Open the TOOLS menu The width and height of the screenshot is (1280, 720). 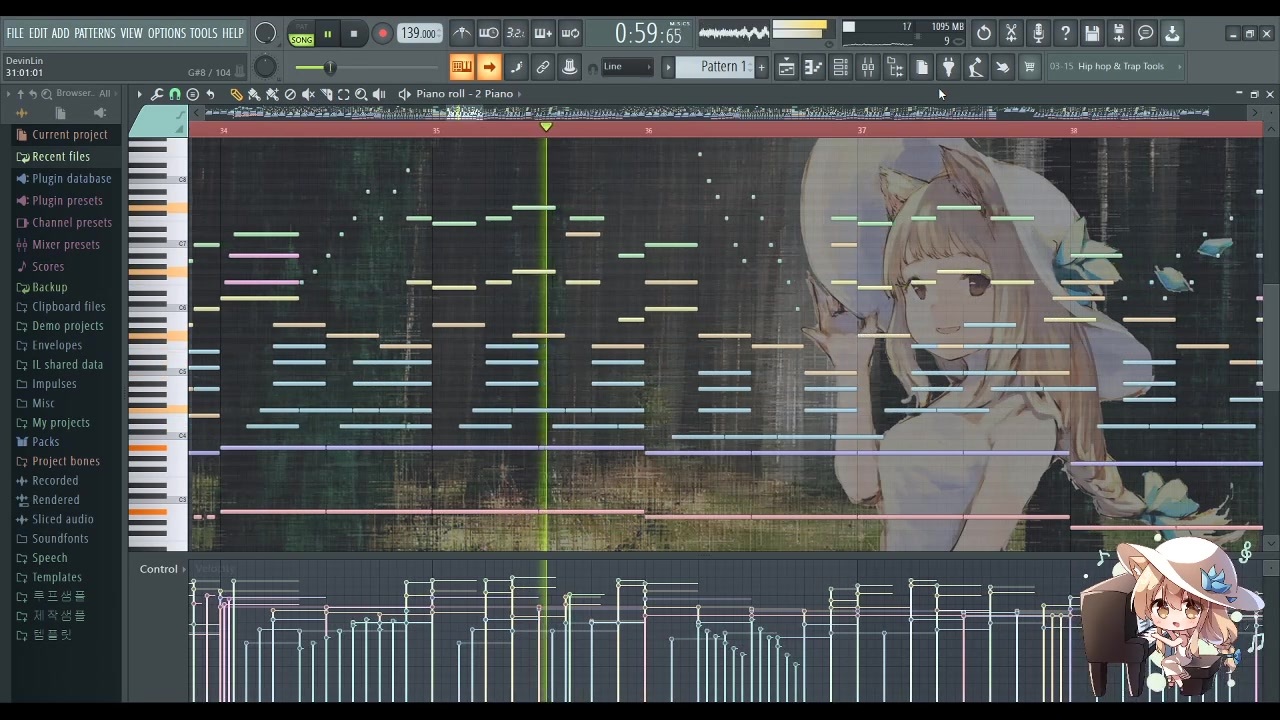[203, 33]
